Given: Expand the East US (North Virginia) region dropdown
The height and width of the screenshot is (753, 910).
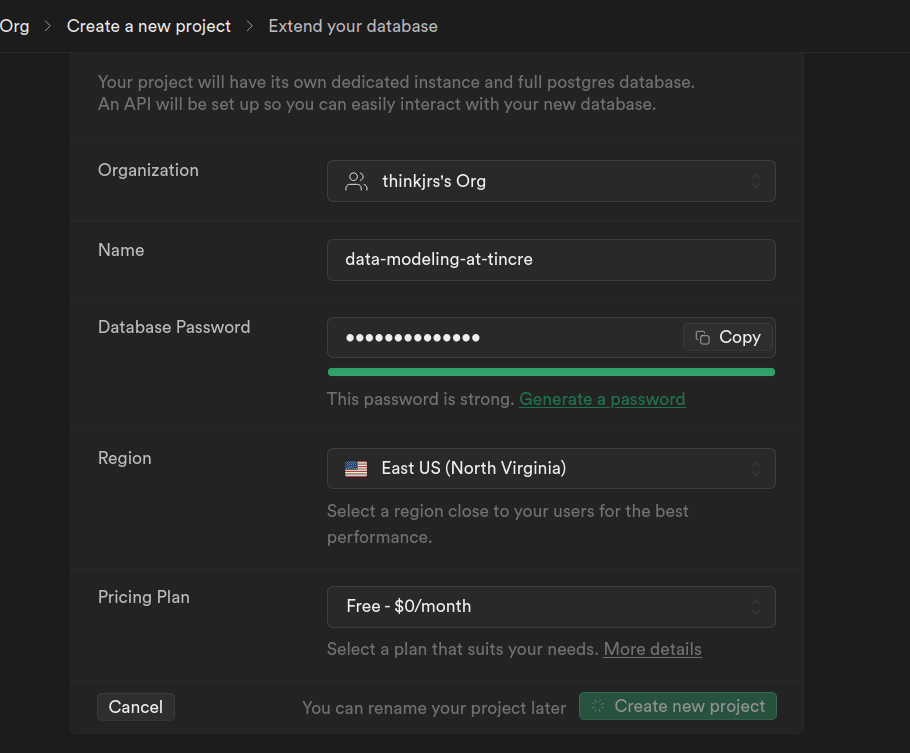Looking at the screenshot, I should coord(550,468).
